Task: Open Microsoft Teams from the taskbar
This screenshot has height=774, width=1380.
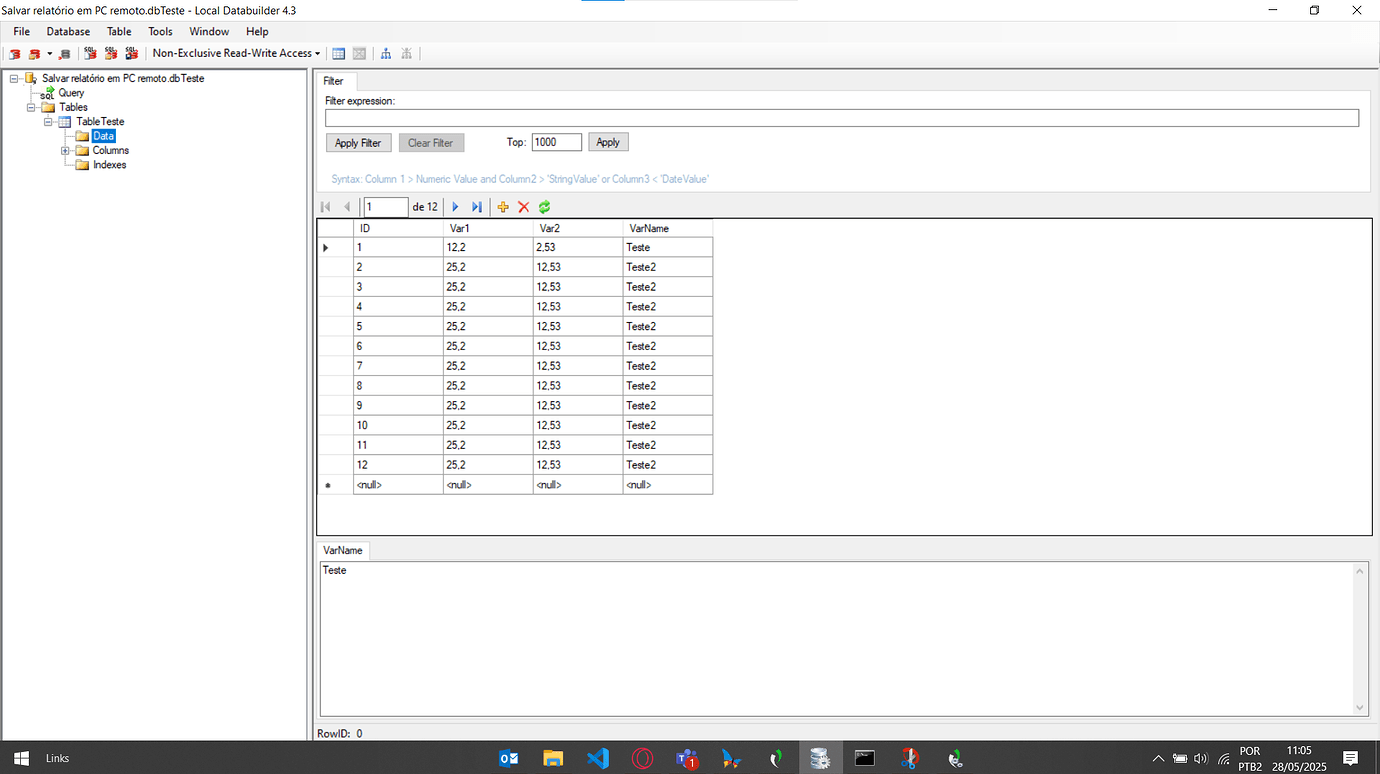Action: pyautogui.click(x=687, y=758)
